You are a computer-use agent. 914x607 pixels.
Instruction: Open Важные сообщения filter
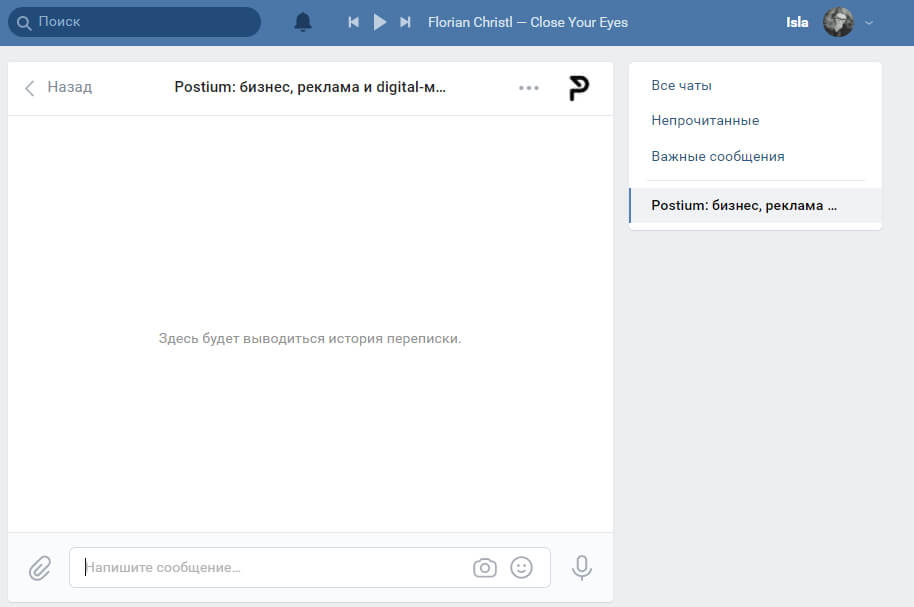[x=717, y=157]
